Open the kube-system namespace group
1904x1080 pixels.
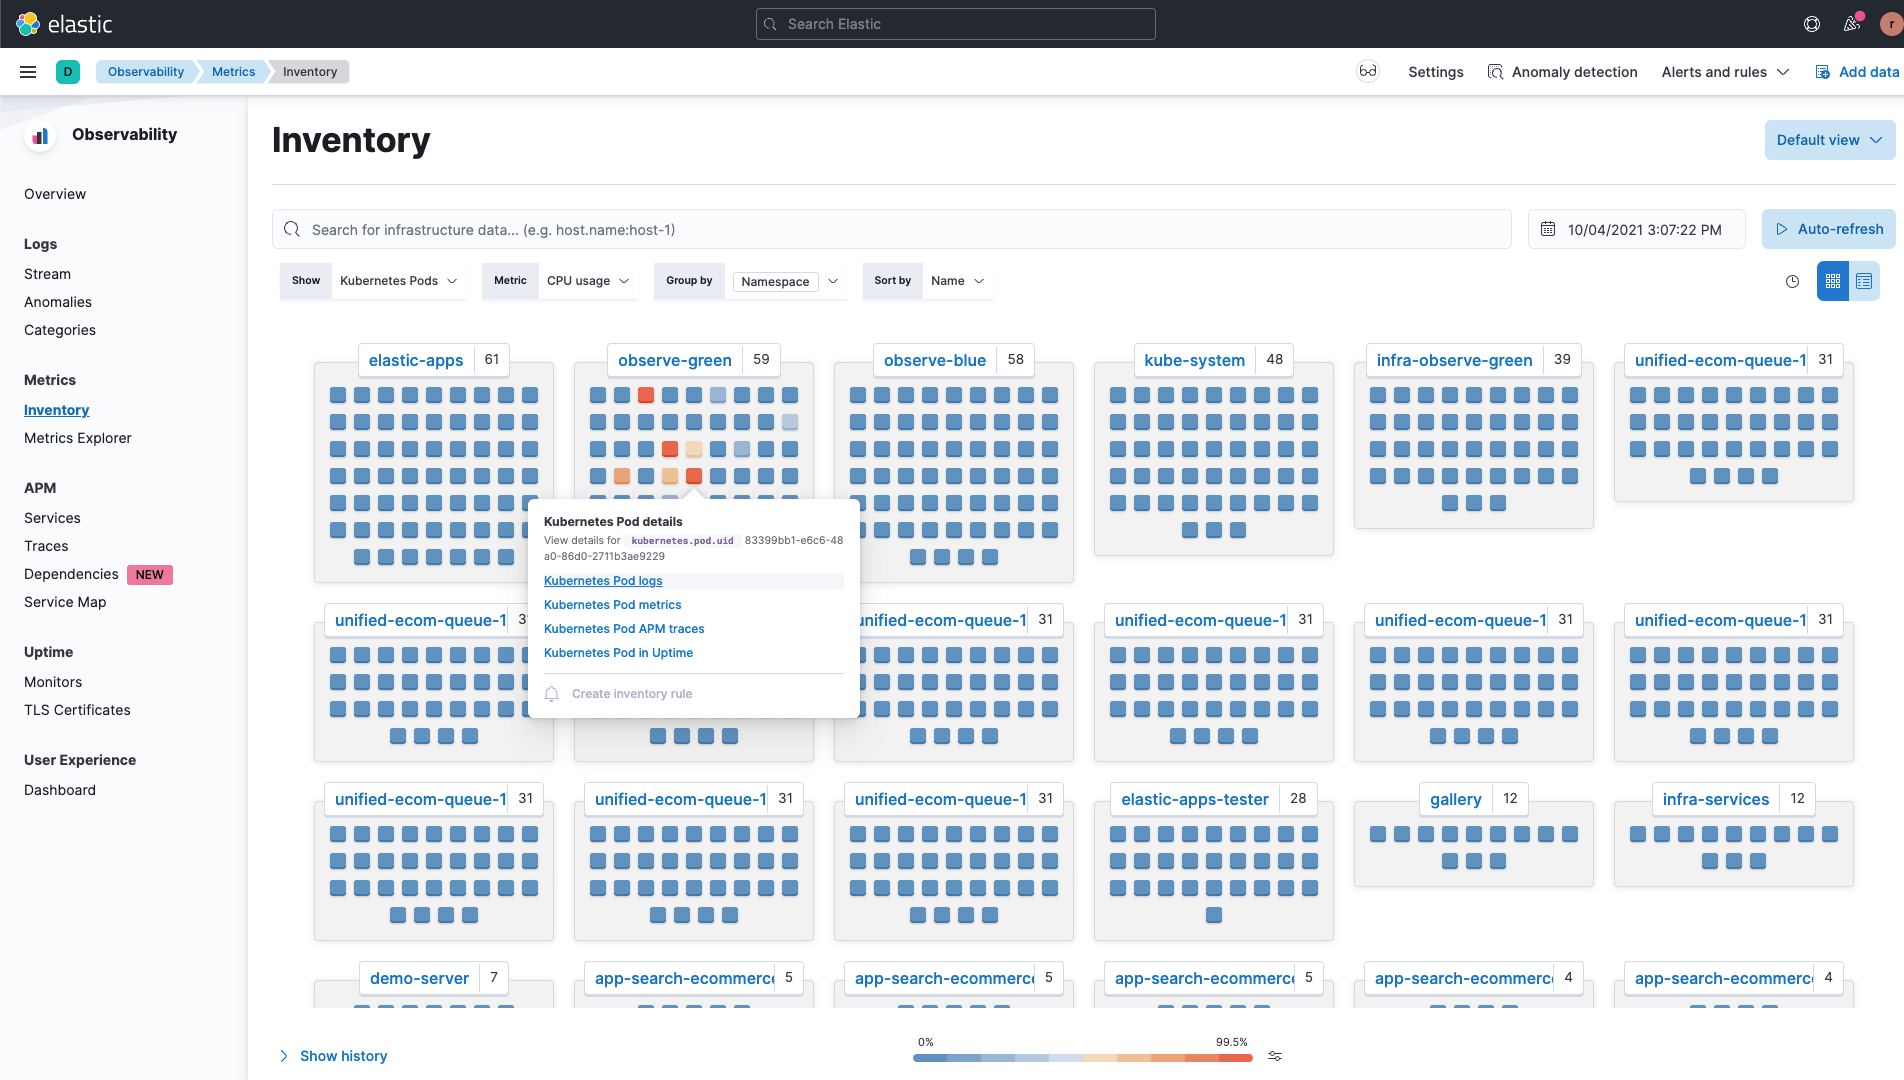click(x=1195, y=360)
